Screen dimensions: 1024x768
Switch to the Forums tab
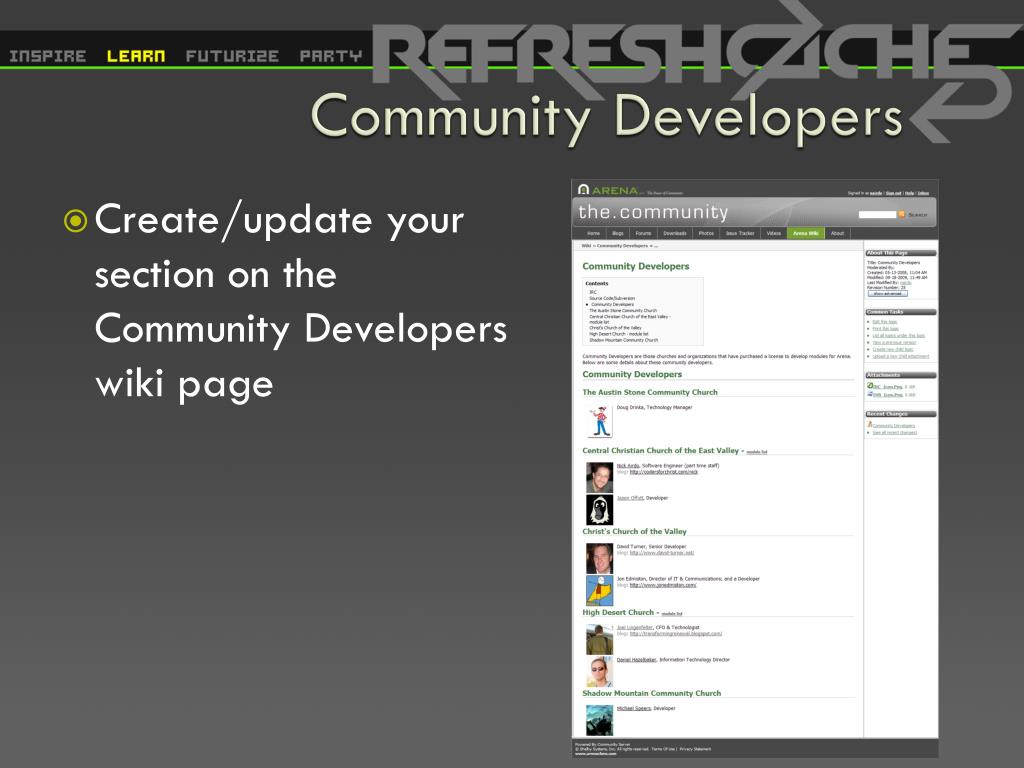pyautogui.click(x=643, y=233)
